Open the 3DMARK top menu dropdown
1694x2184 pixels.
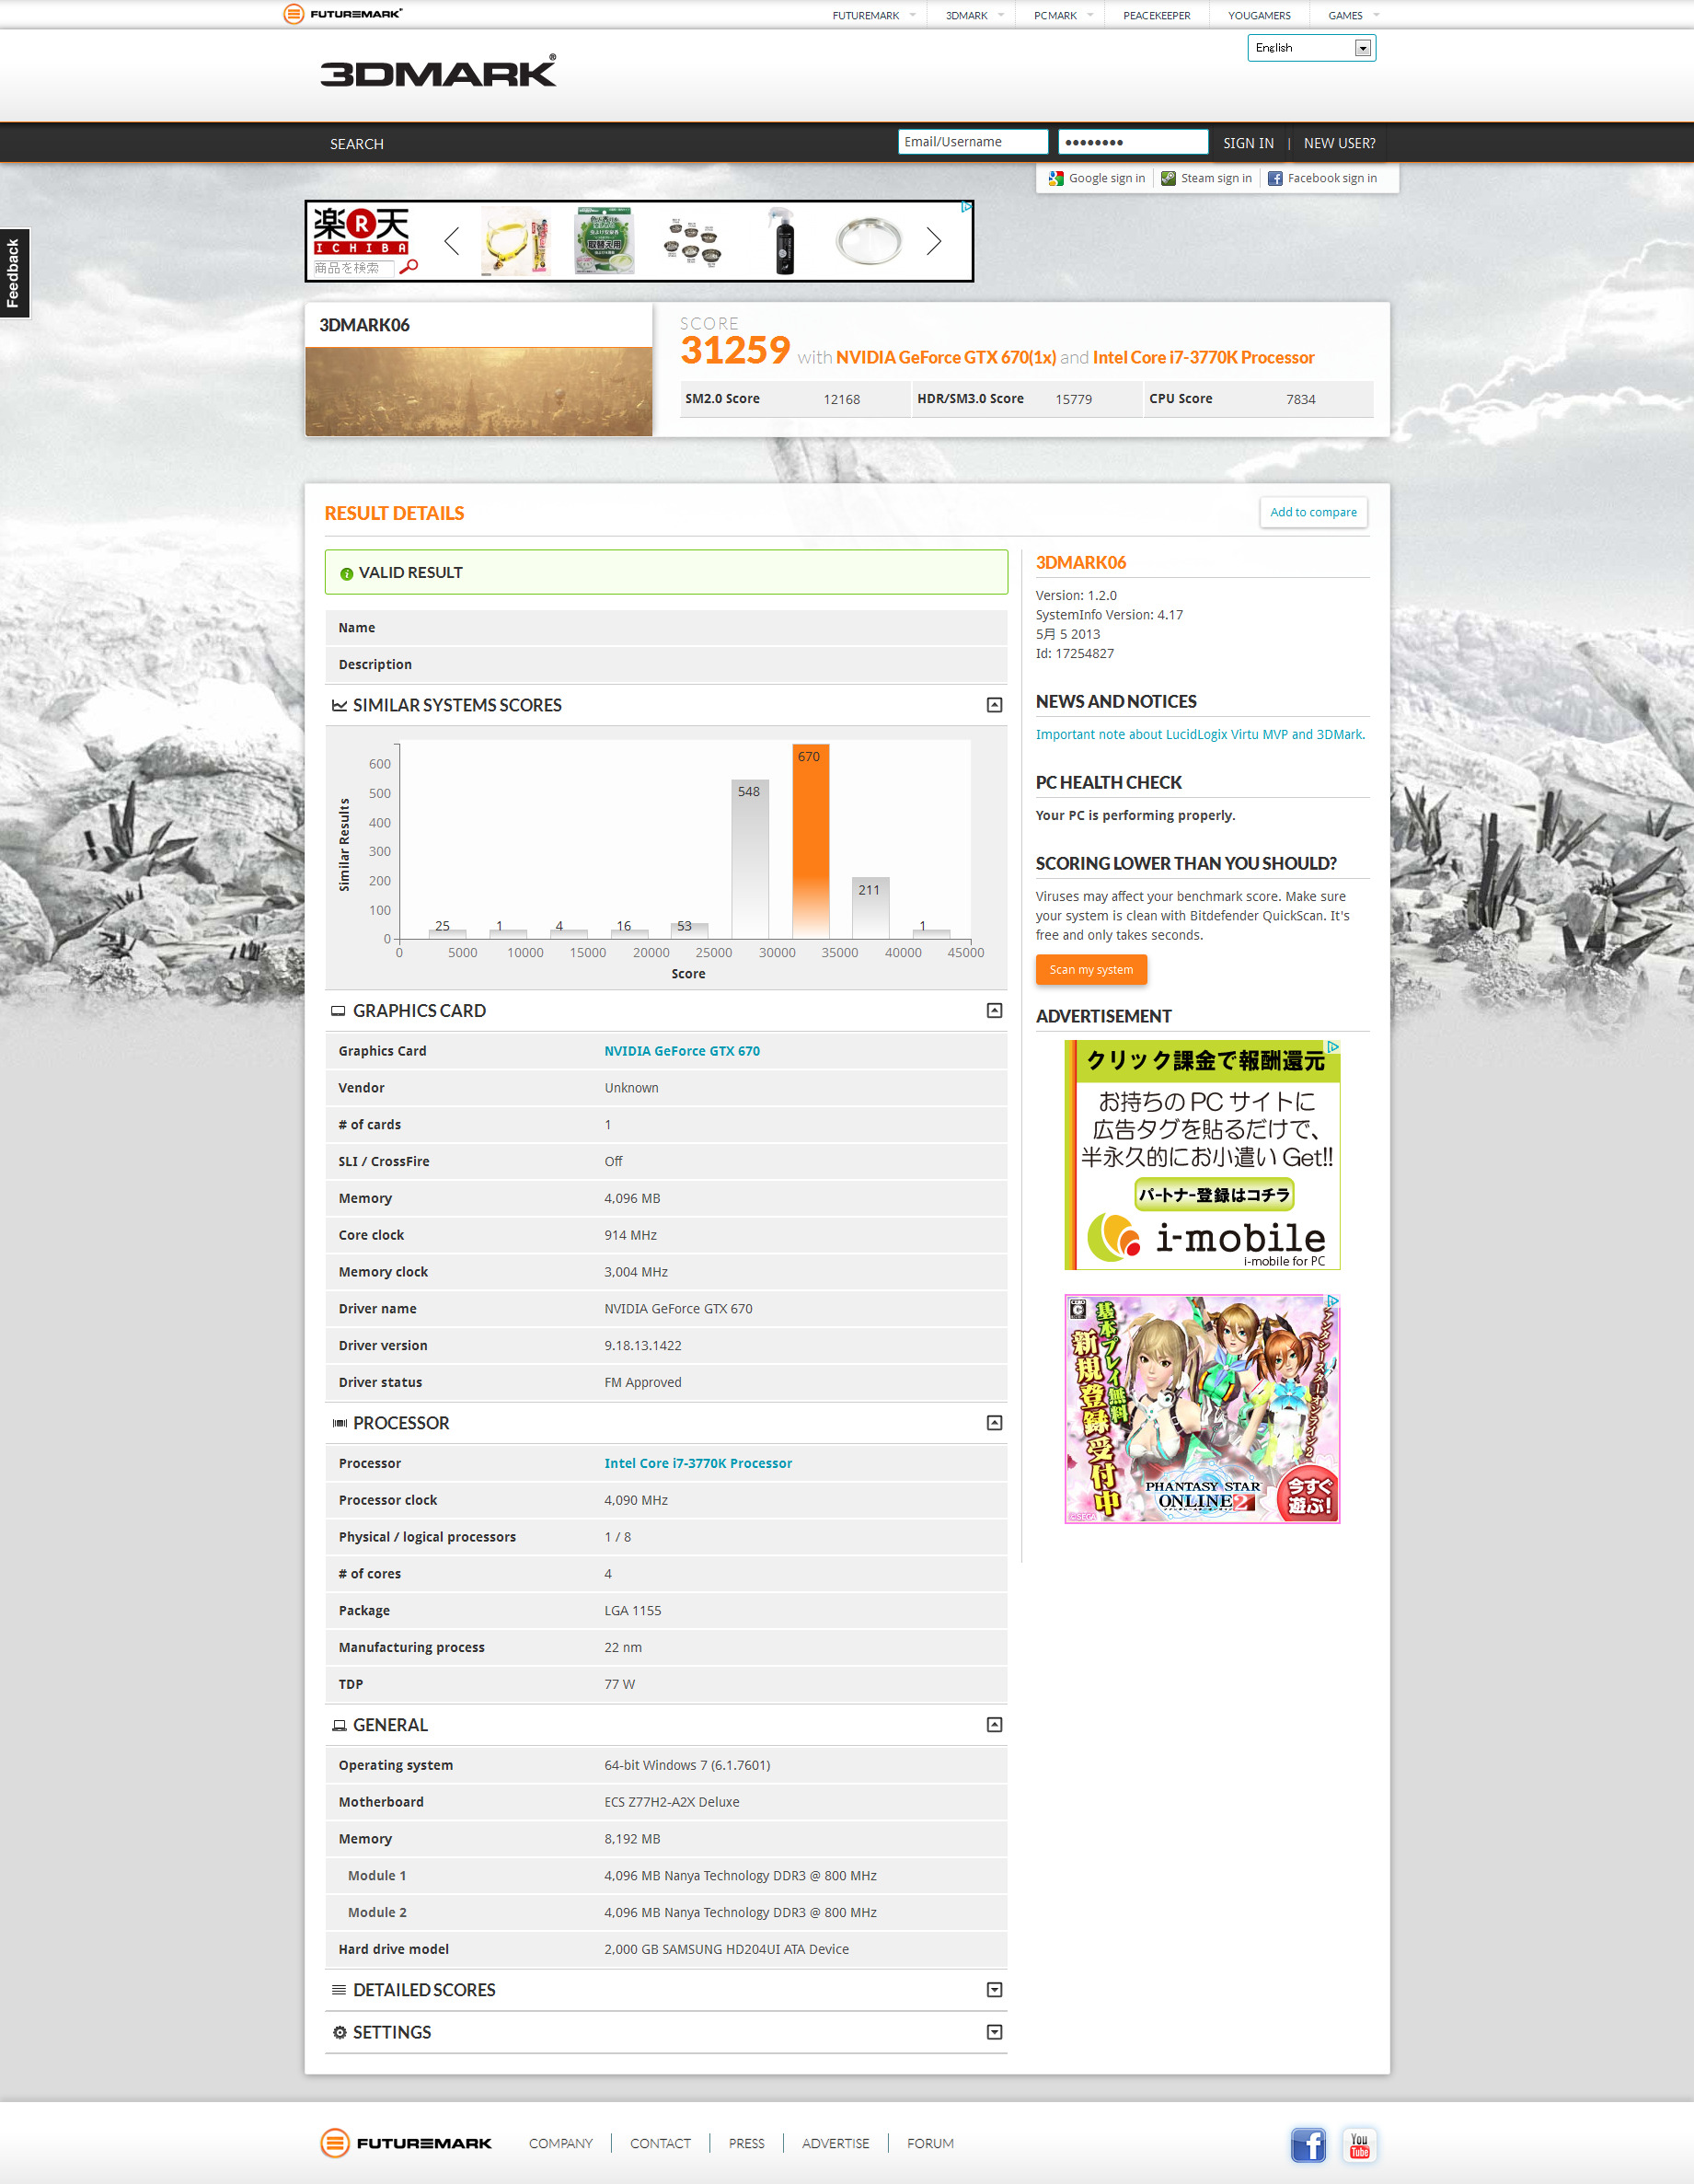974,15
